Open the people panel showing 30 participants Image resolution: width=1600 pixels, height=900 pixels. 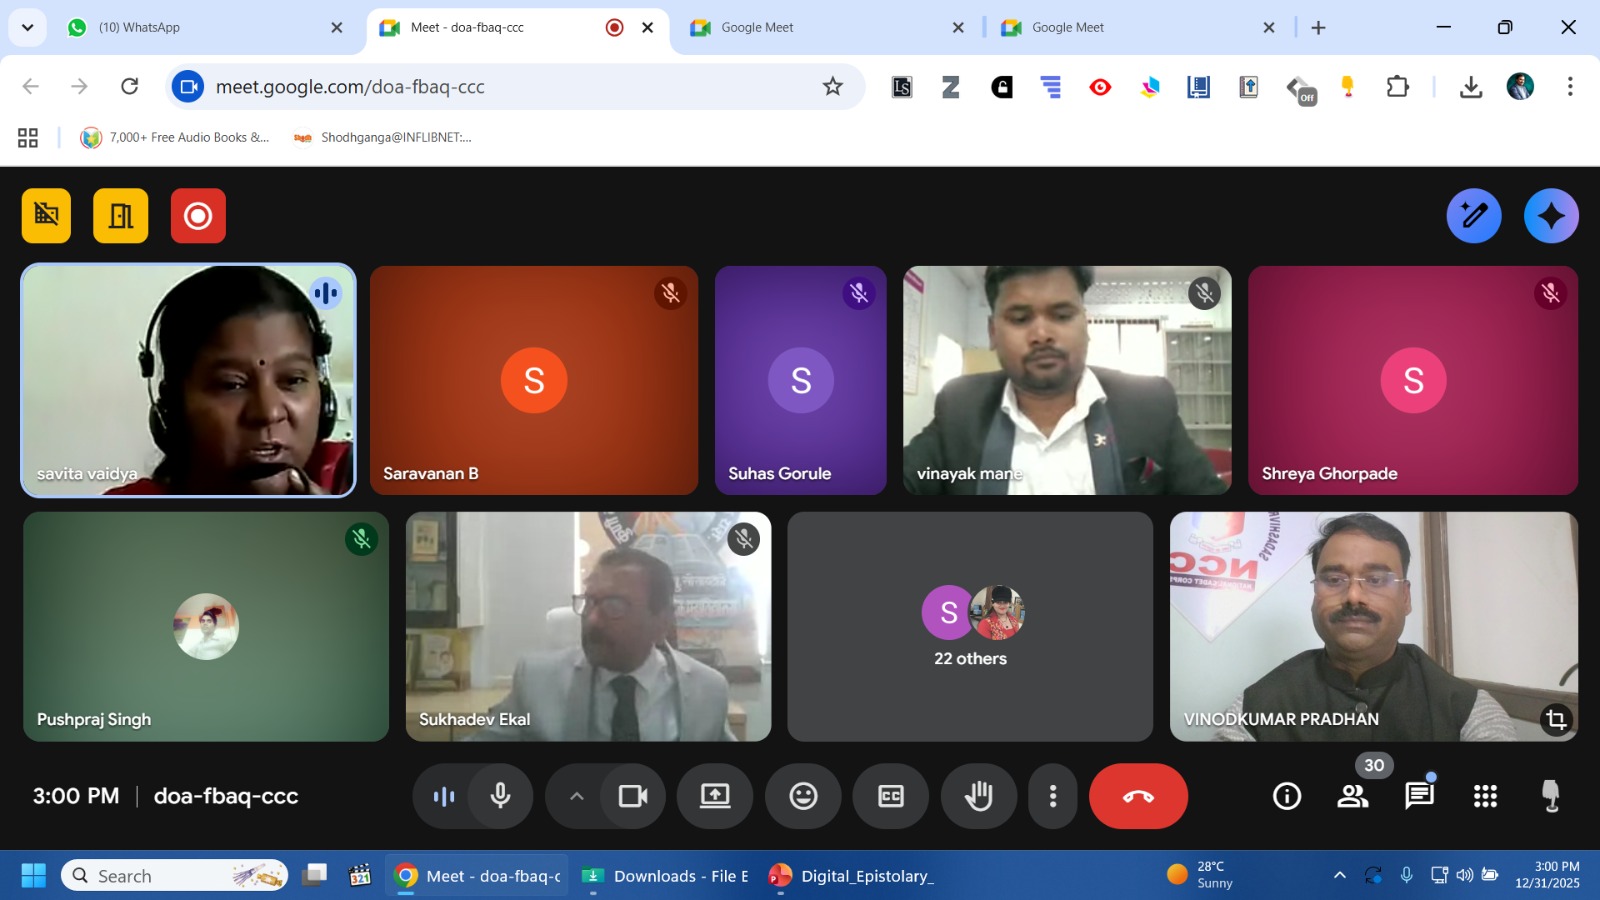(1353, 796)
